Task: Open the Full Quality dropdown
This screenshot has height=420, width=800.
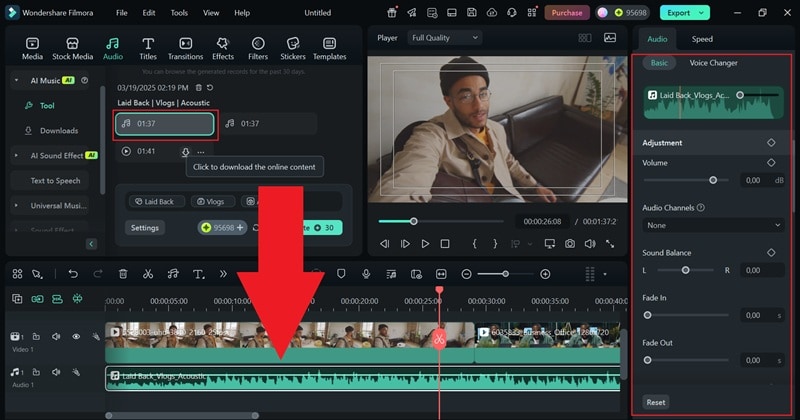Action: (444, 38)
